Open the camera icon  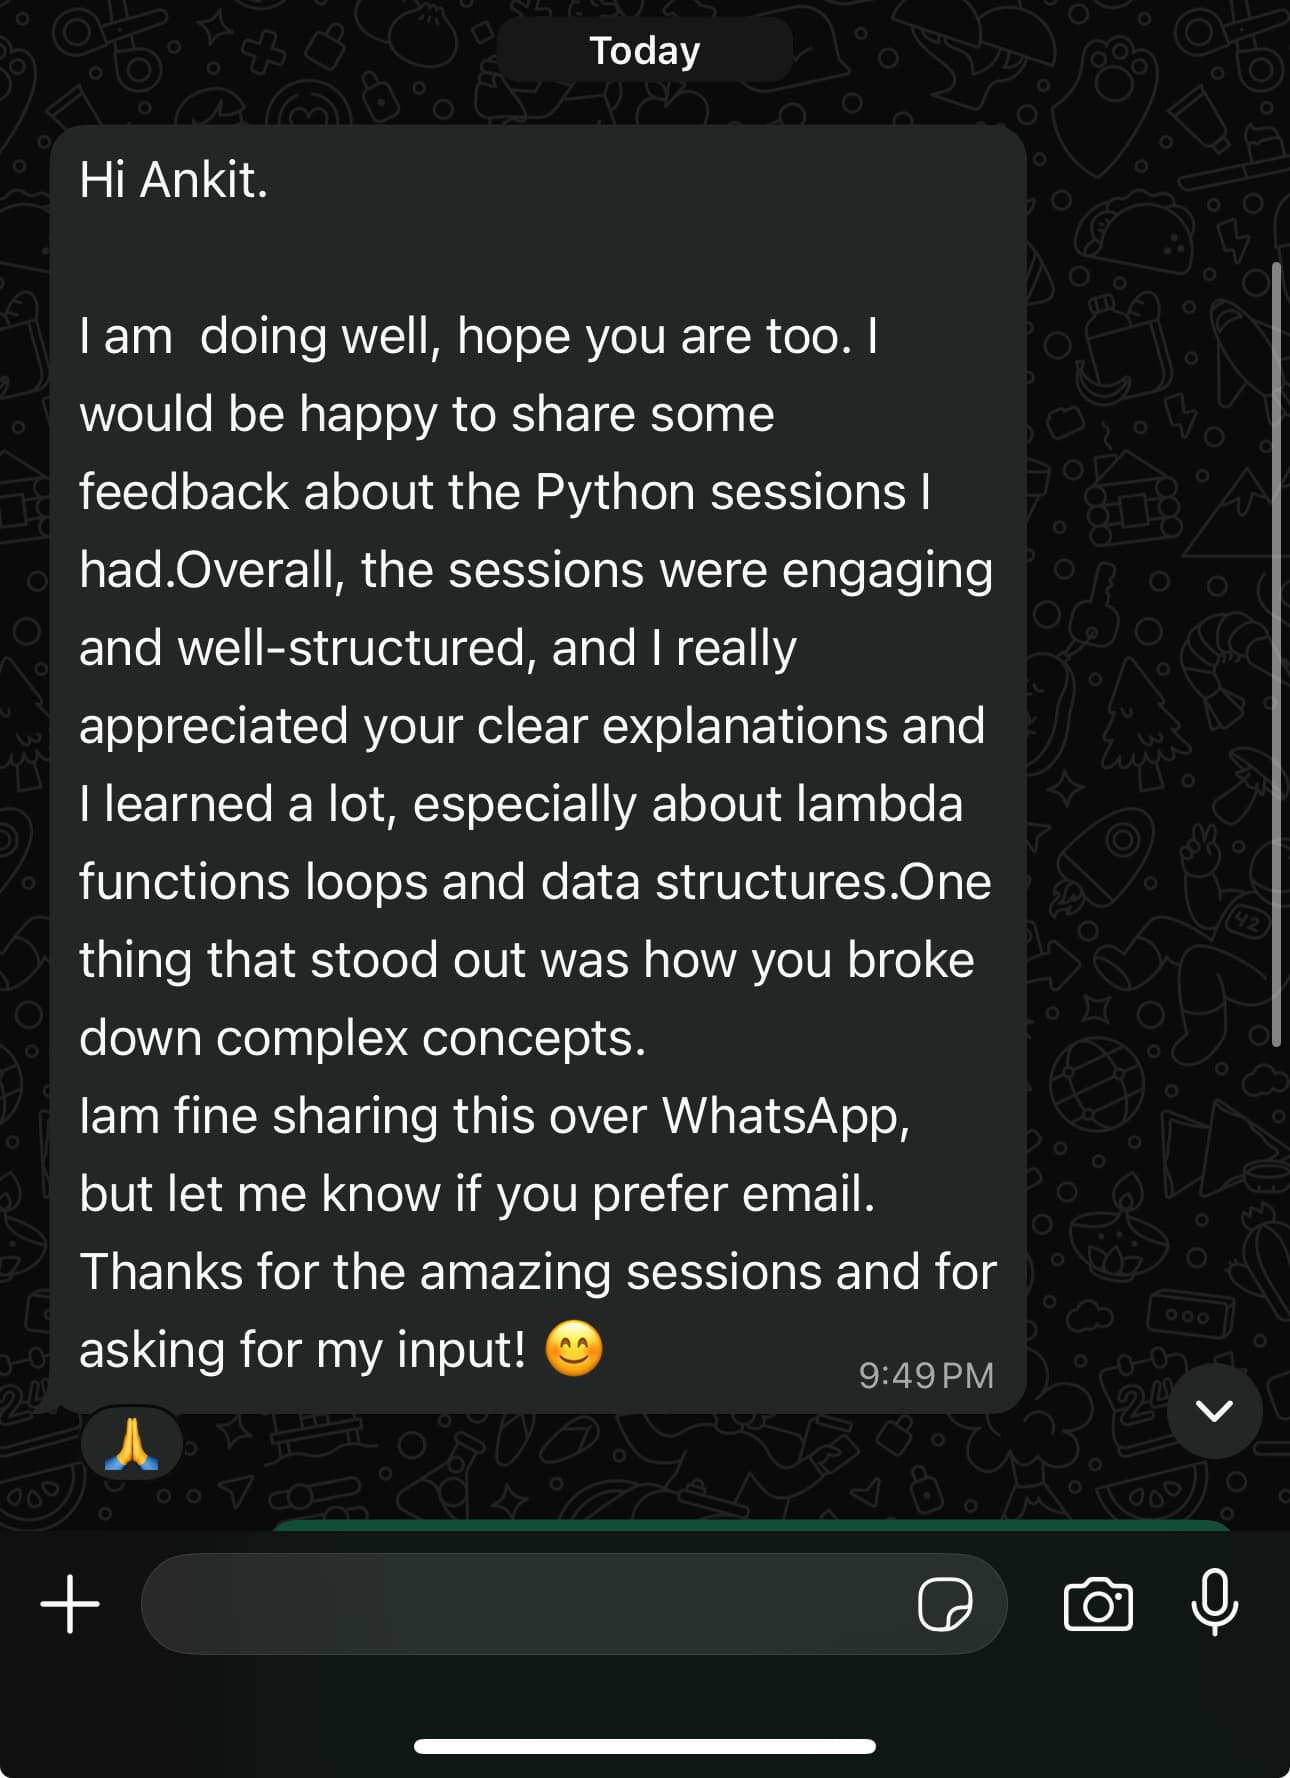tap(1098, 1604)
